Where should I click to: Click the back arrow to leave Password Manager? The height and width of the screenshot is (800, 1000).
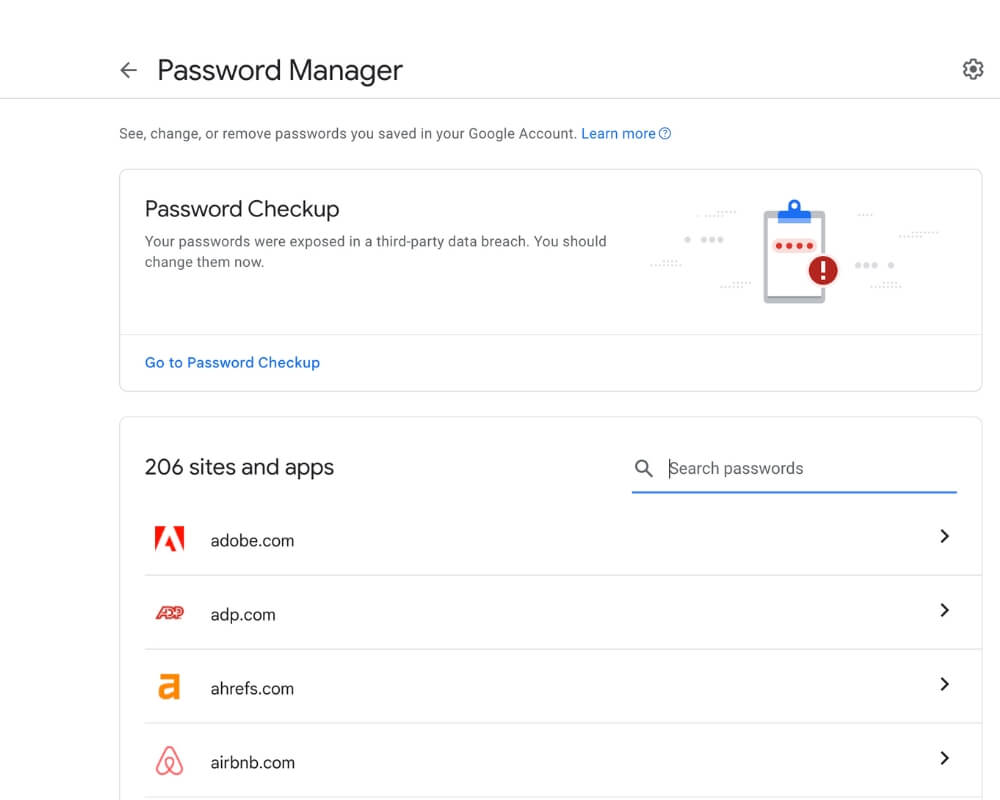point(129,70)
